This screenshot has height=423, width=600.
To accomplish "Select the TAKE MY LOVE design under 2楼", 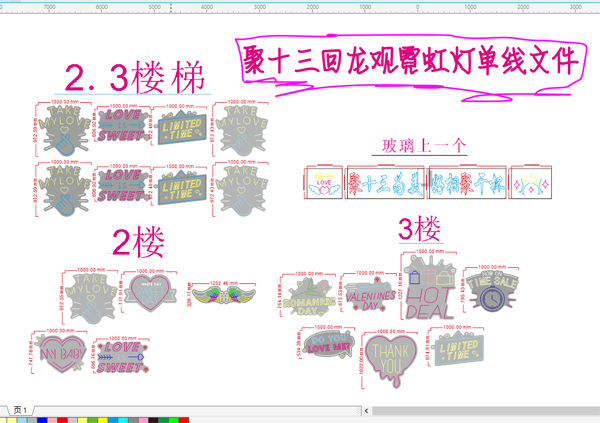I will 91,299.
